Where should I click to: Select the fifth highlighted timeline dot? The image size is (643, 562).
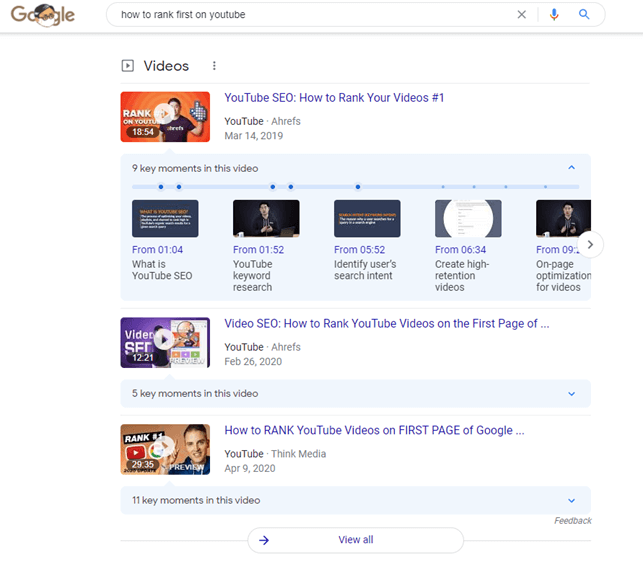click(358, 187)
